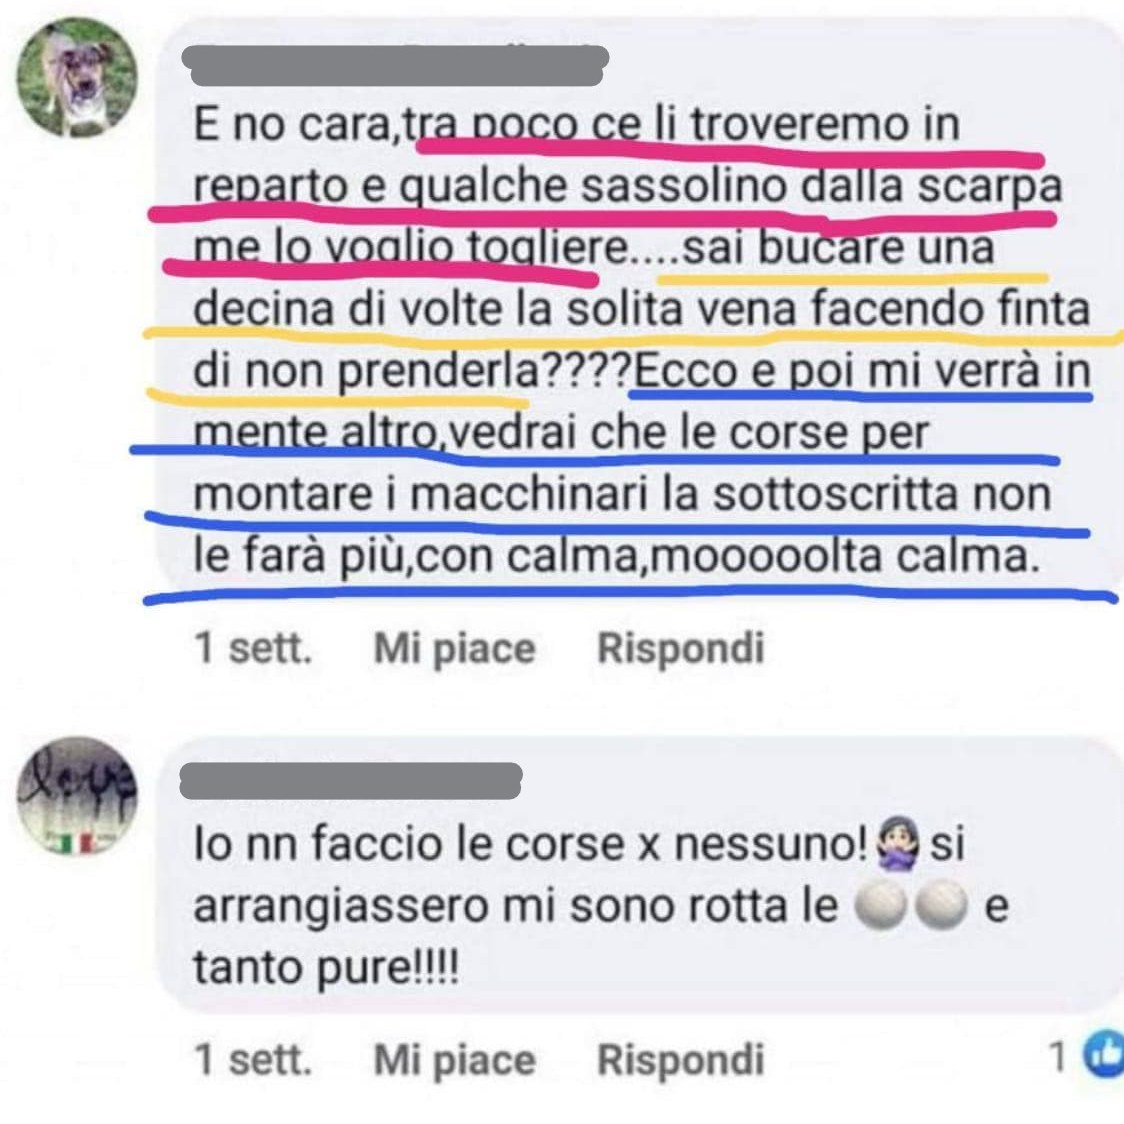
Task: Click the ball emoji beside the letter "e"
Action: click(940, 906)
